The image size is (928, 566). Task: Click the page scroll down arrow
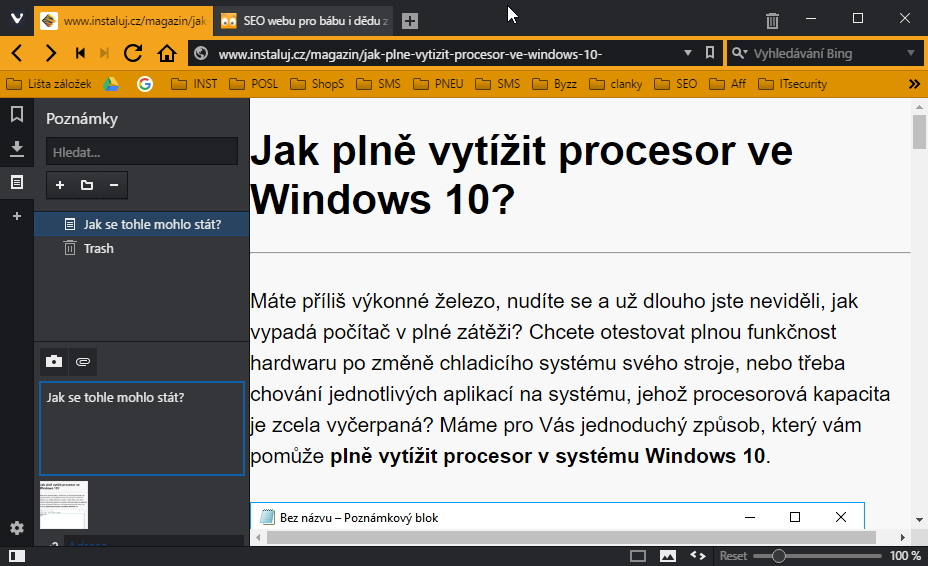(x=919, y=520)
